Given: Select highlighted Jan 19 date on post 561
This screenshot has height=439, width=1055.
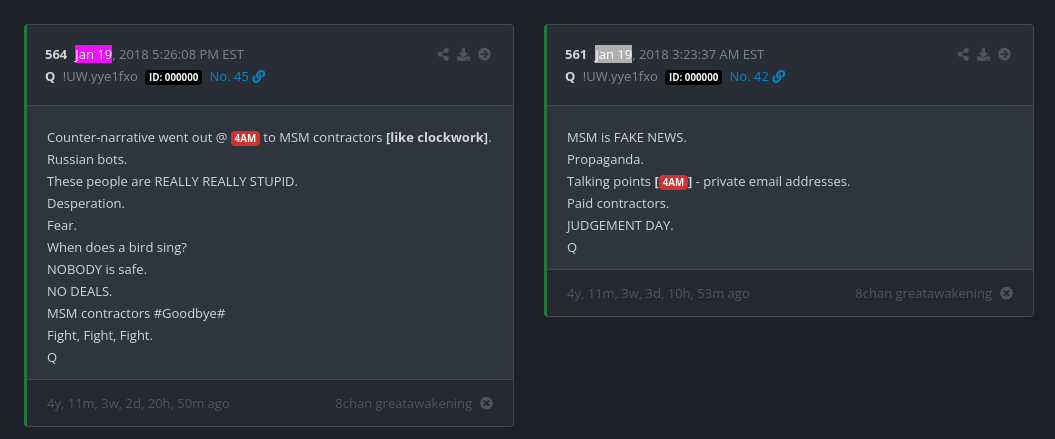Looking at the screenshot, I should [614, 54].
